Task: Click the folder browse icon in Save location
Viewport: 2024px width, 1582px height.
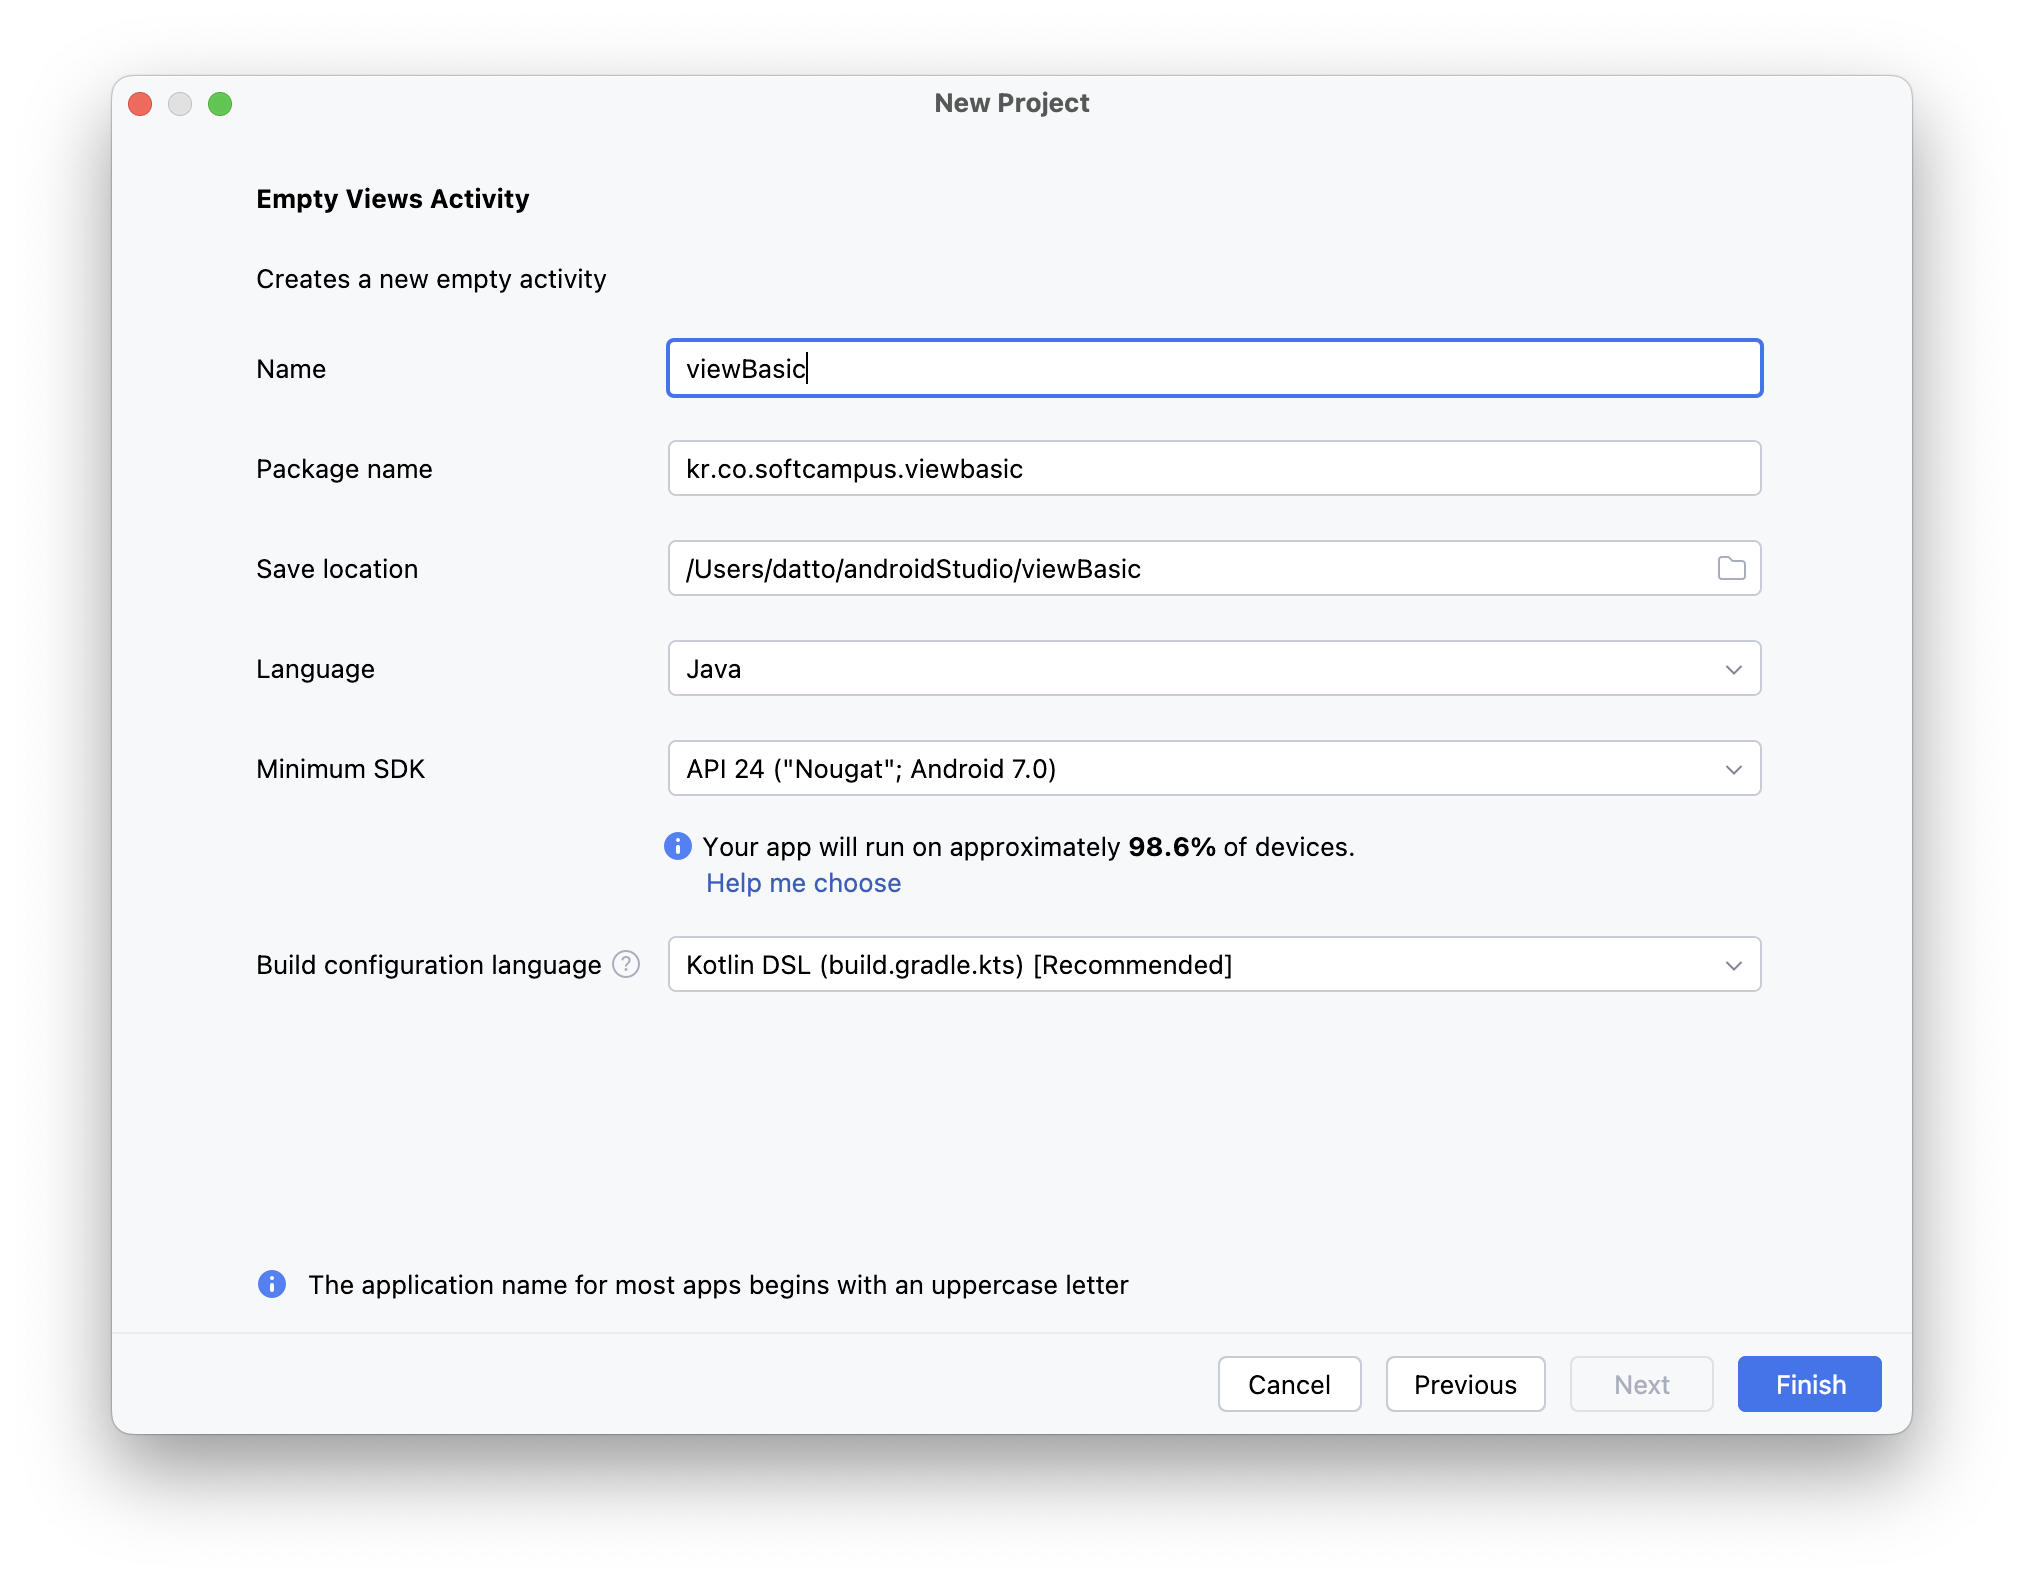Action: pyautogui.click(x=1731, y=568)
